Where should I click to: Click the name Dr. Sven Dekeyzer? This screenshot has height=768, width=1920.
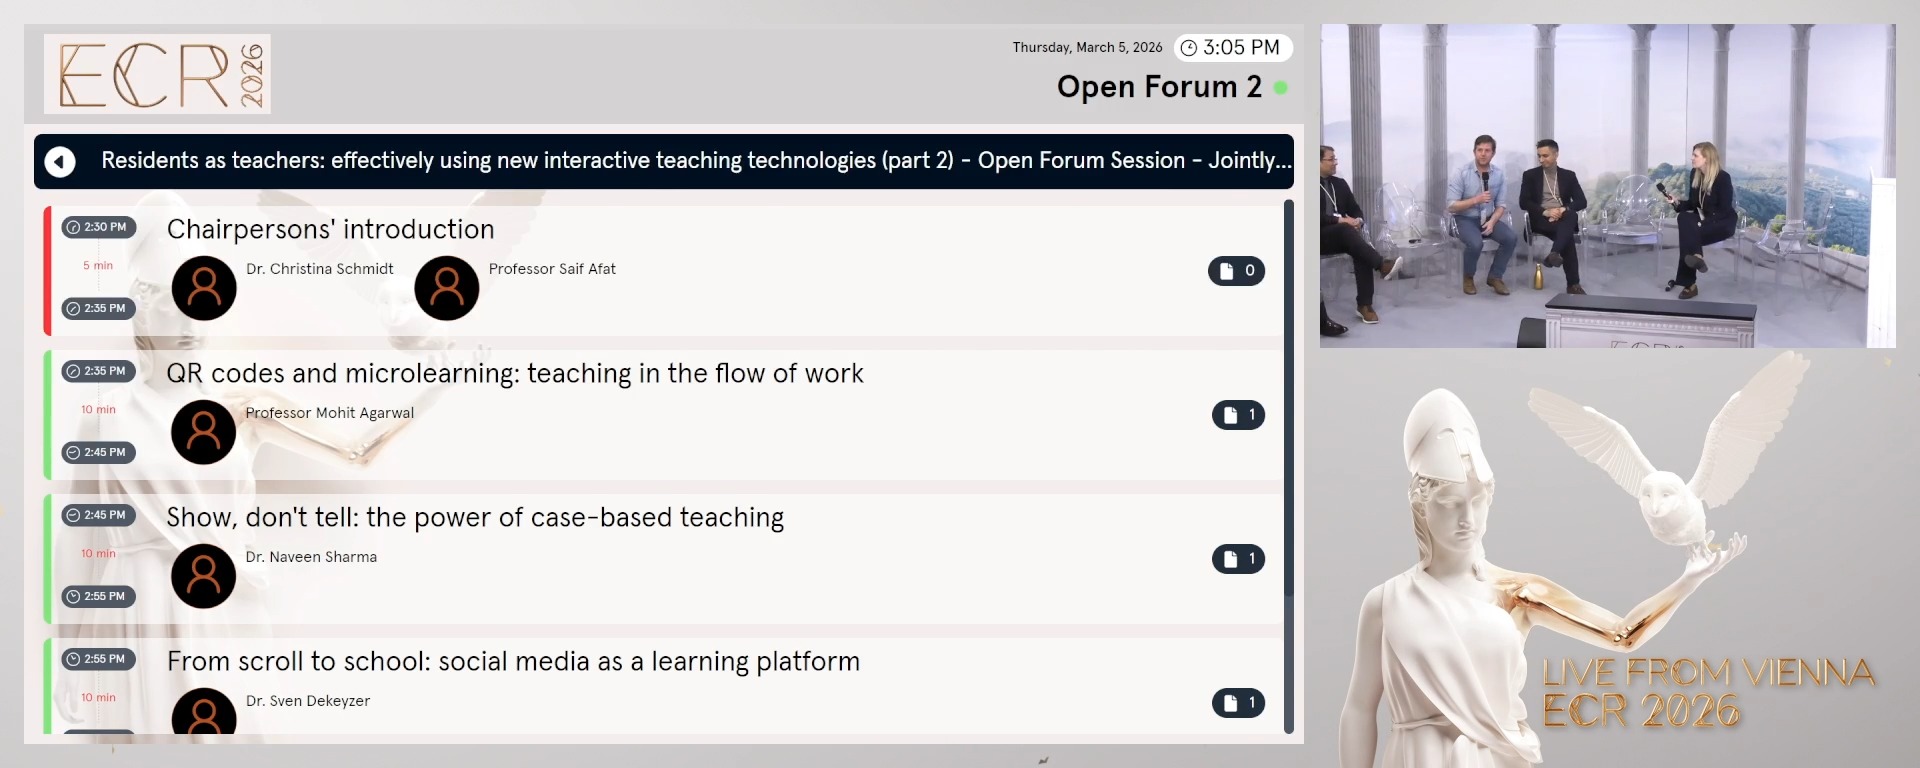[x=308, y=701]
